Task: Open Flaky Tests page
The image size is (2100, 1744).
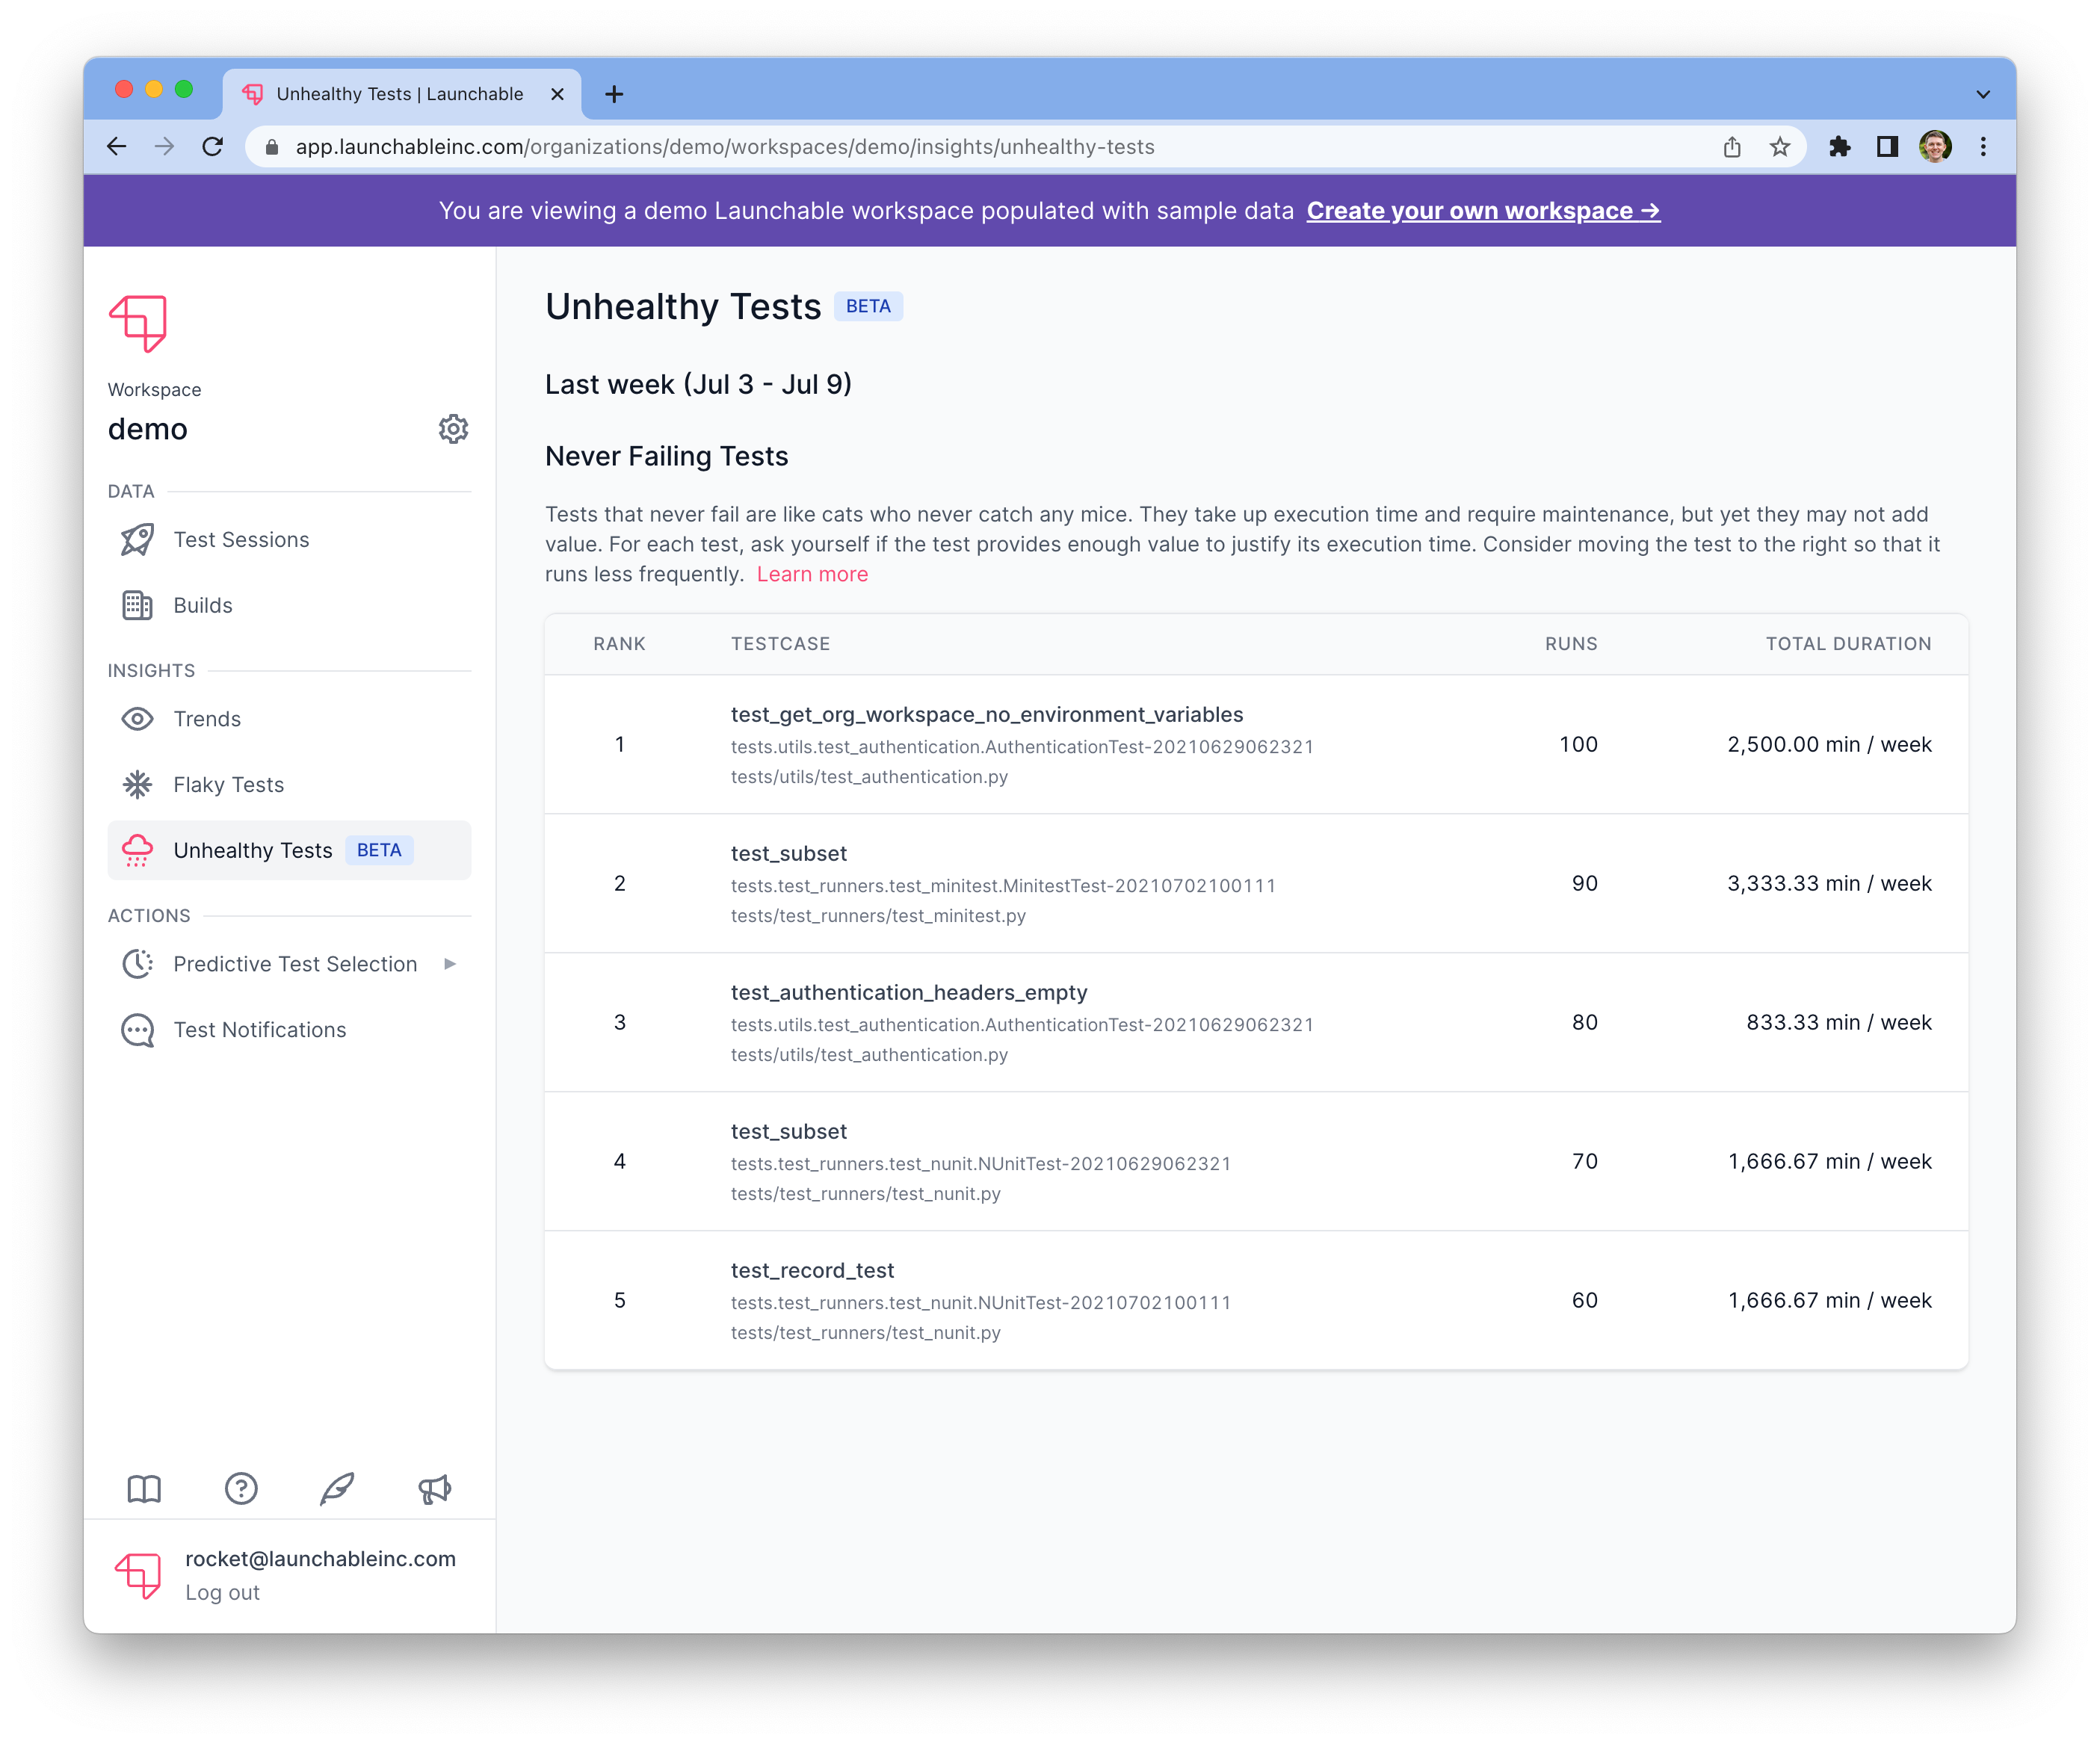Action: (289, 785)
